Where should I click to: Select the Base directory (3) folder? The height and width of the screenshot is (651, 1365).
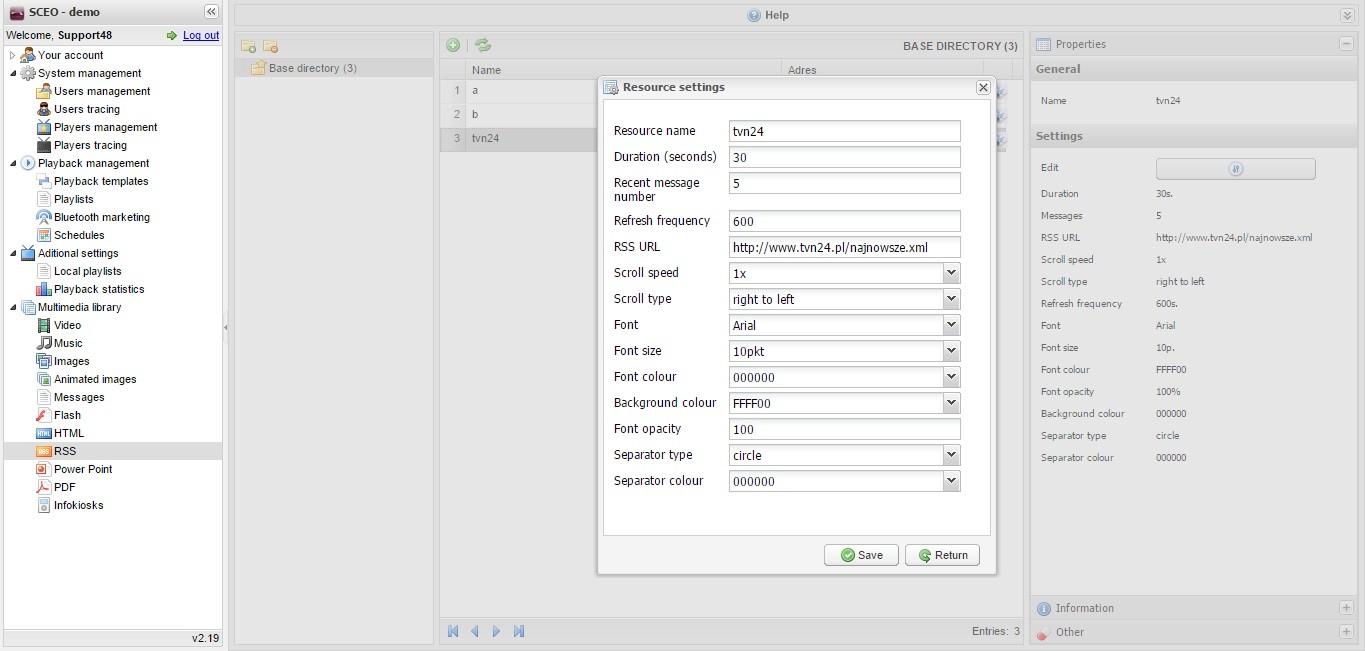point(334,68)
